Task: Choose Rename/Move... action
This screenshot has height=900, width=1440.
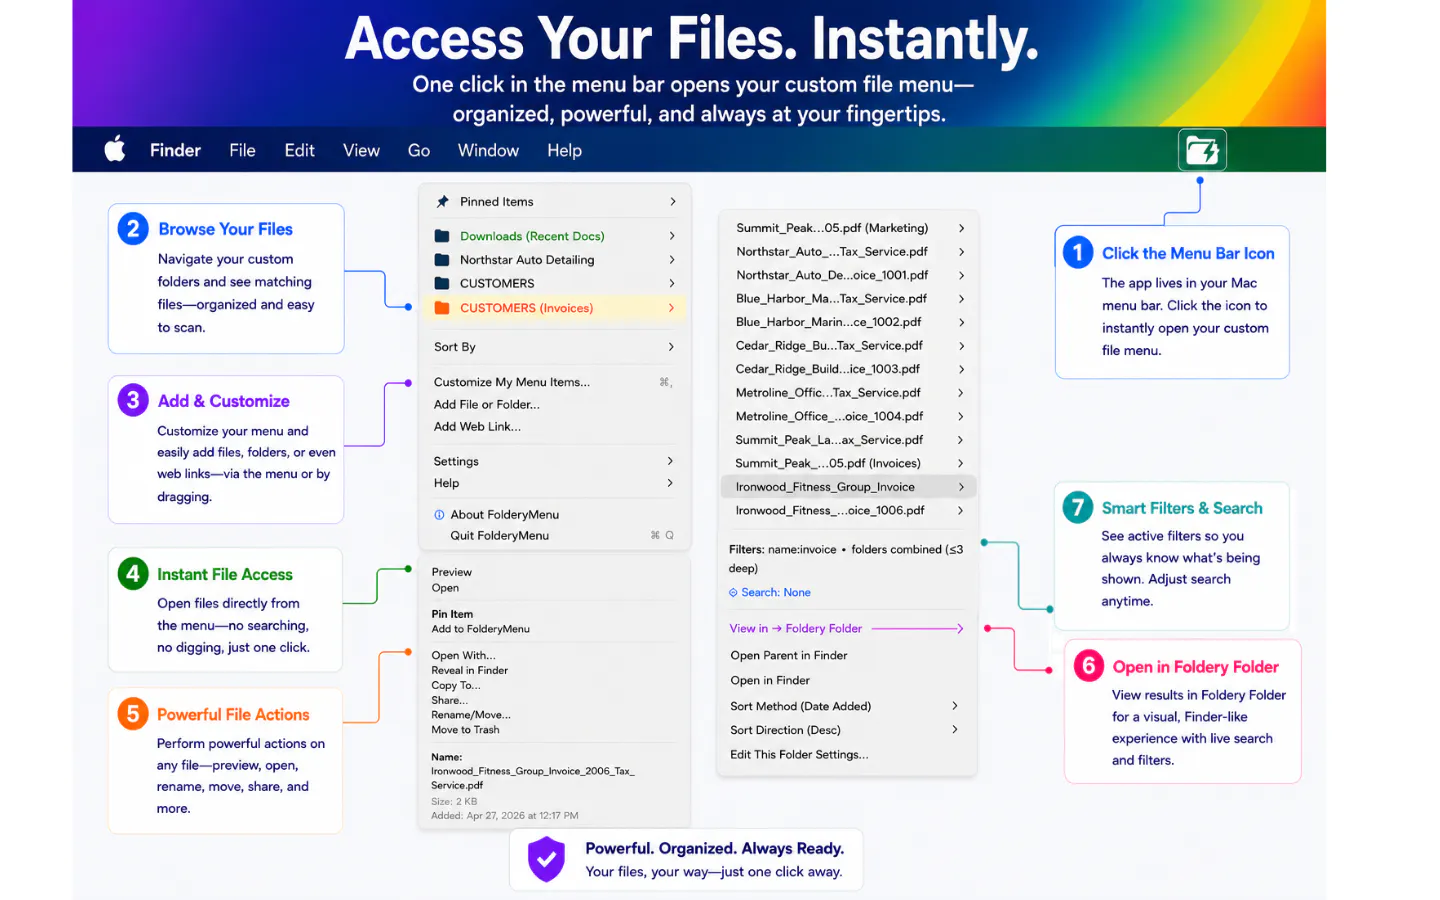Action: click(471, 715)
